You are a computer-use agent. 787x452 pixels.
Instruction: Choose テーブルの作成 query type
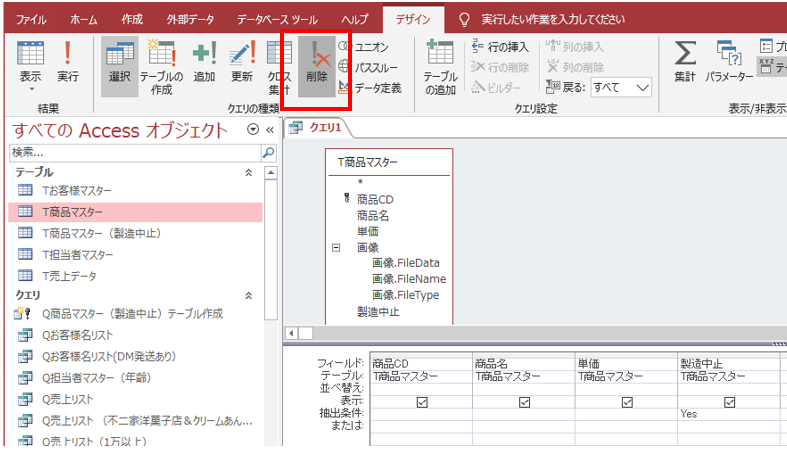pos(161,66)
